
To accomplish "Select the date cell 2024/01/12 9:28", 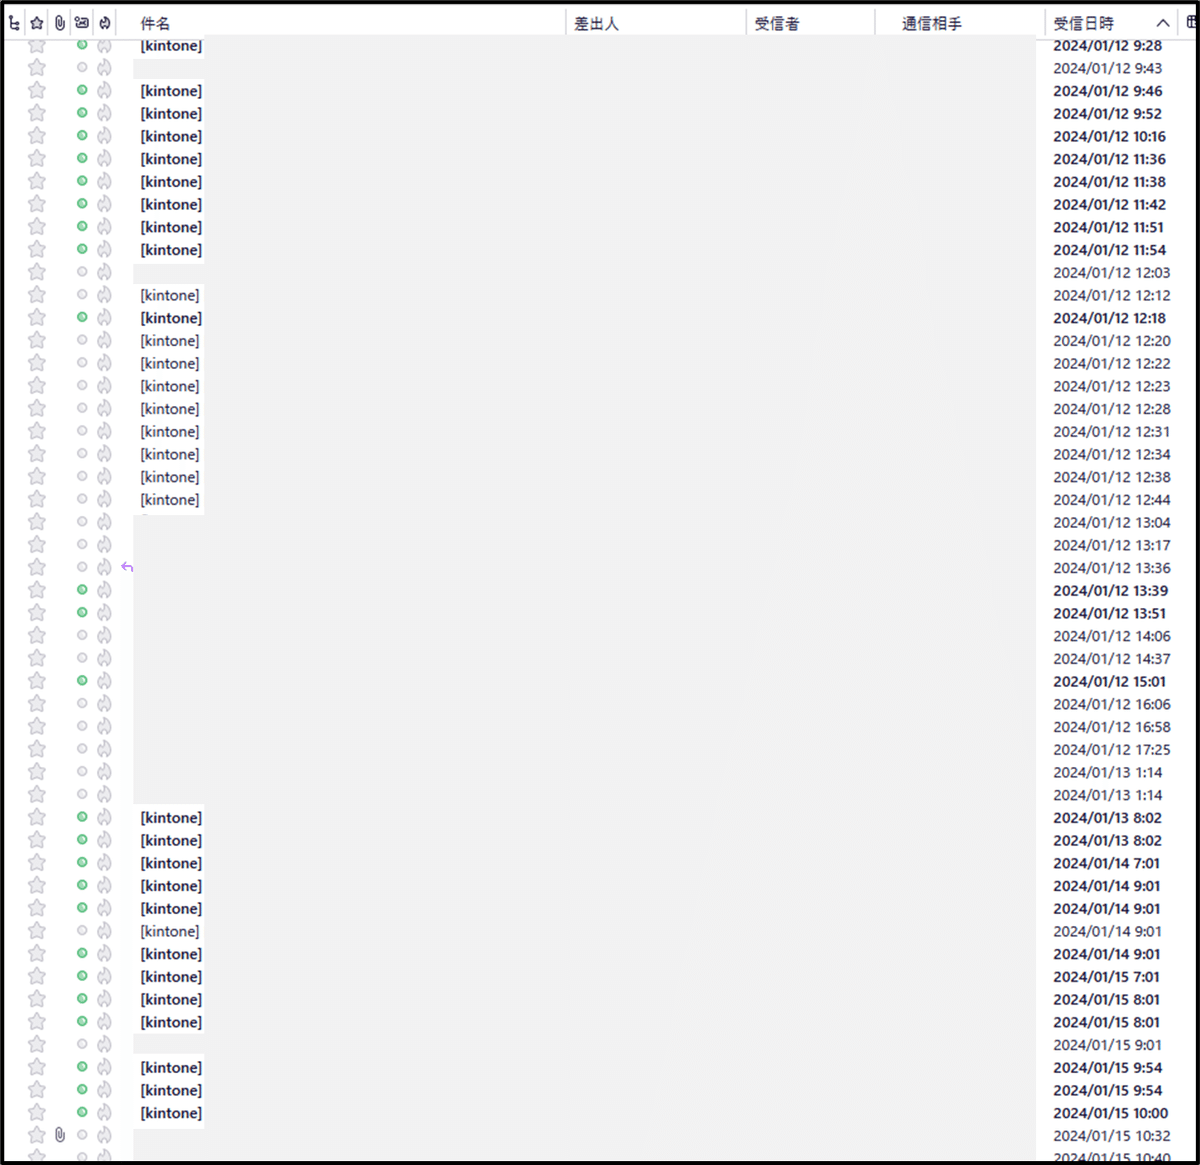I will click(x=1107, y=45).
